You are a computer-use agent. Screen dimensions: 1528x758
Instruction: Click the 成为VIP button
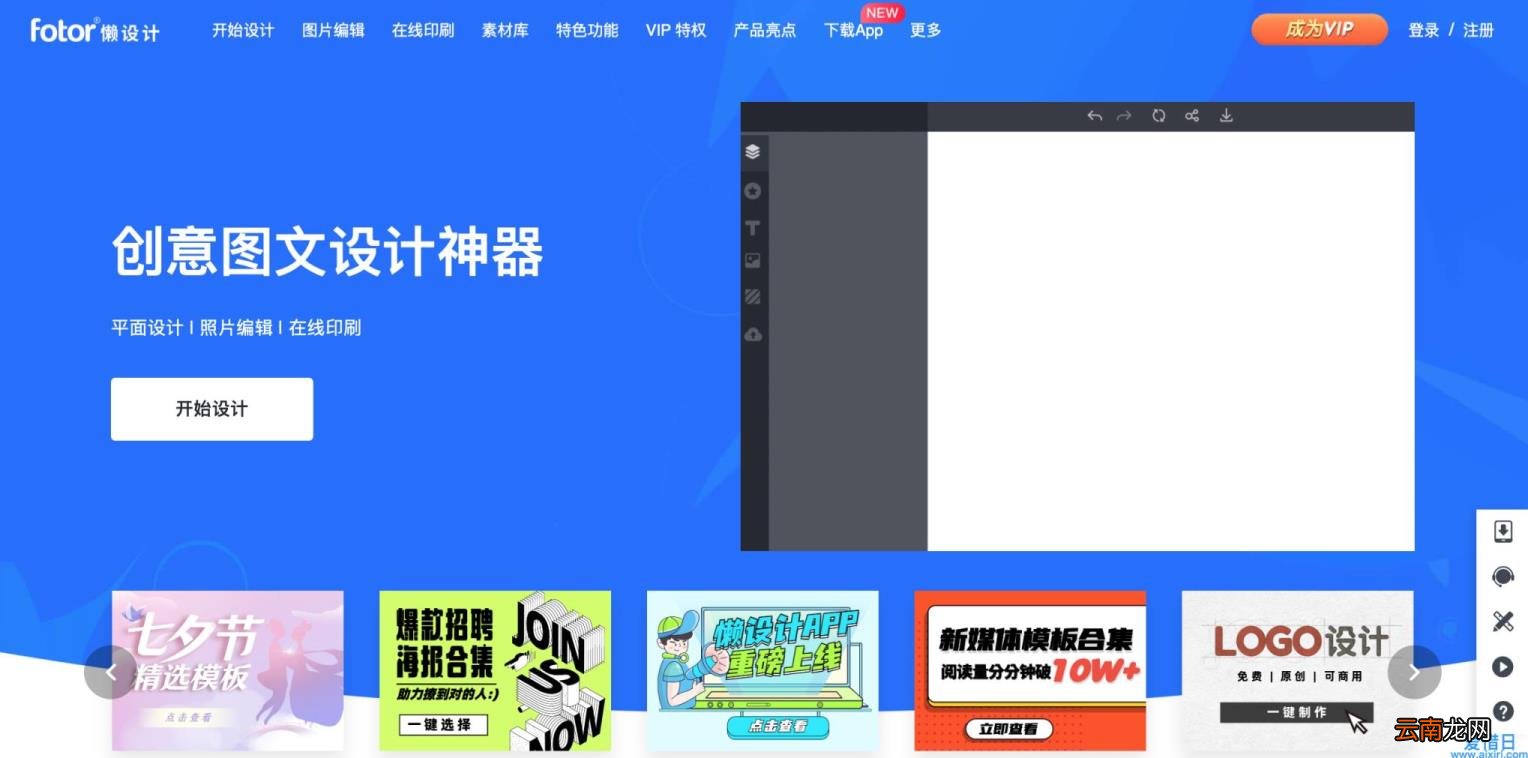[1318, 29]
